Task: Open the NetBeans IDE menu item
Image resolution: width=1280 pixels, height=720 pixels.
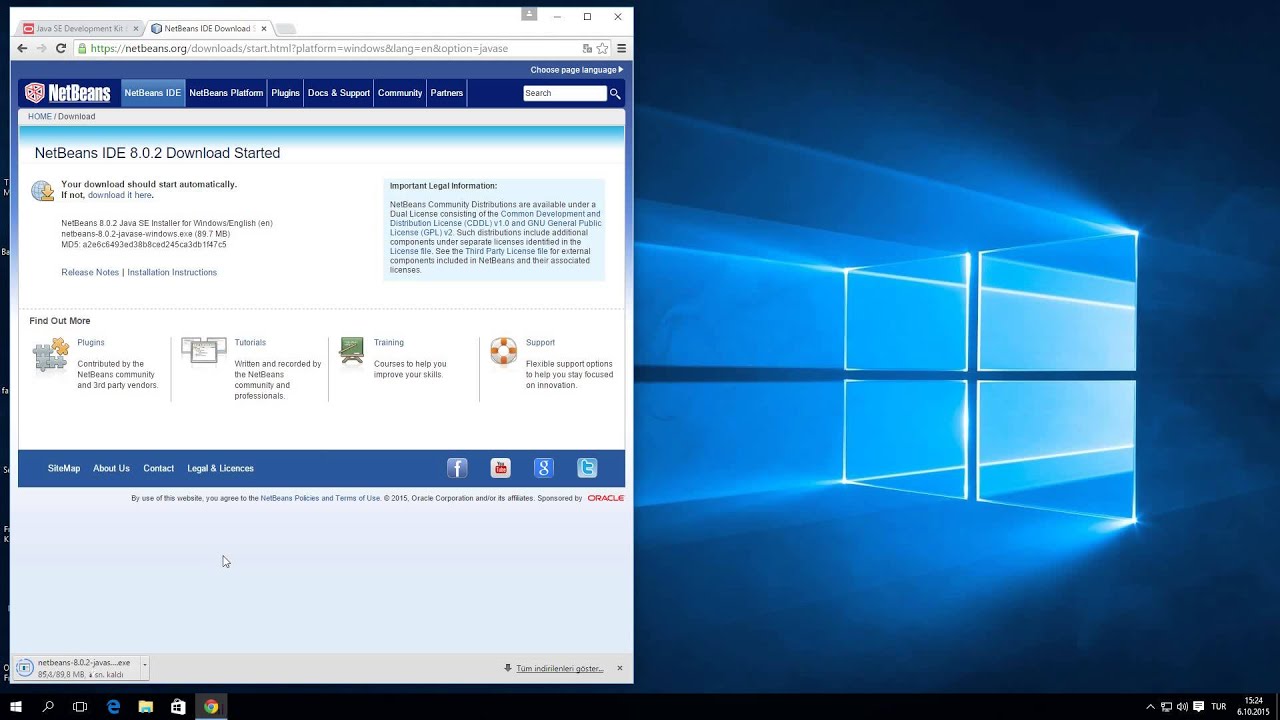Action: [153, 93]
